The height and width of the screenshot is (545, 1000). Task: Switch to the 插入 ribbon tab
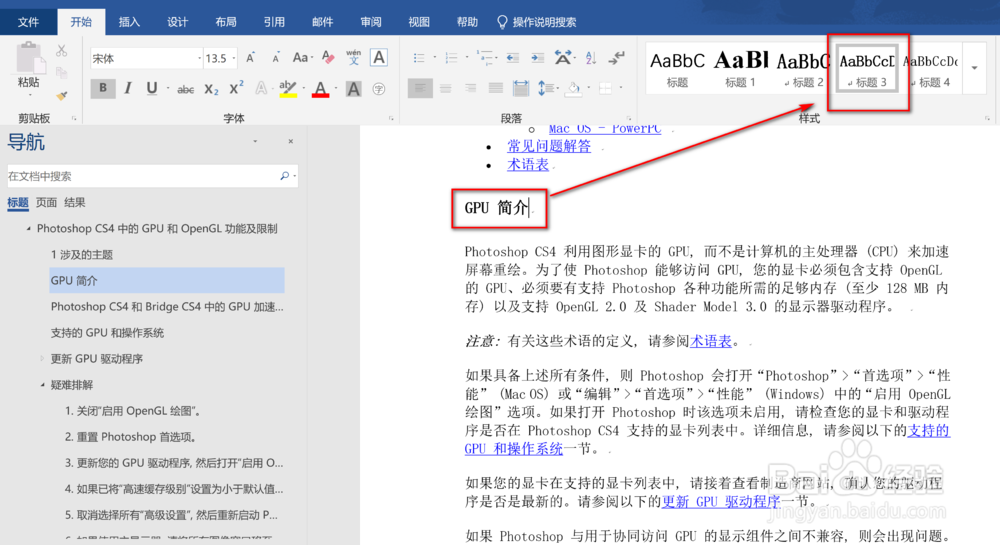click(129, 22)
